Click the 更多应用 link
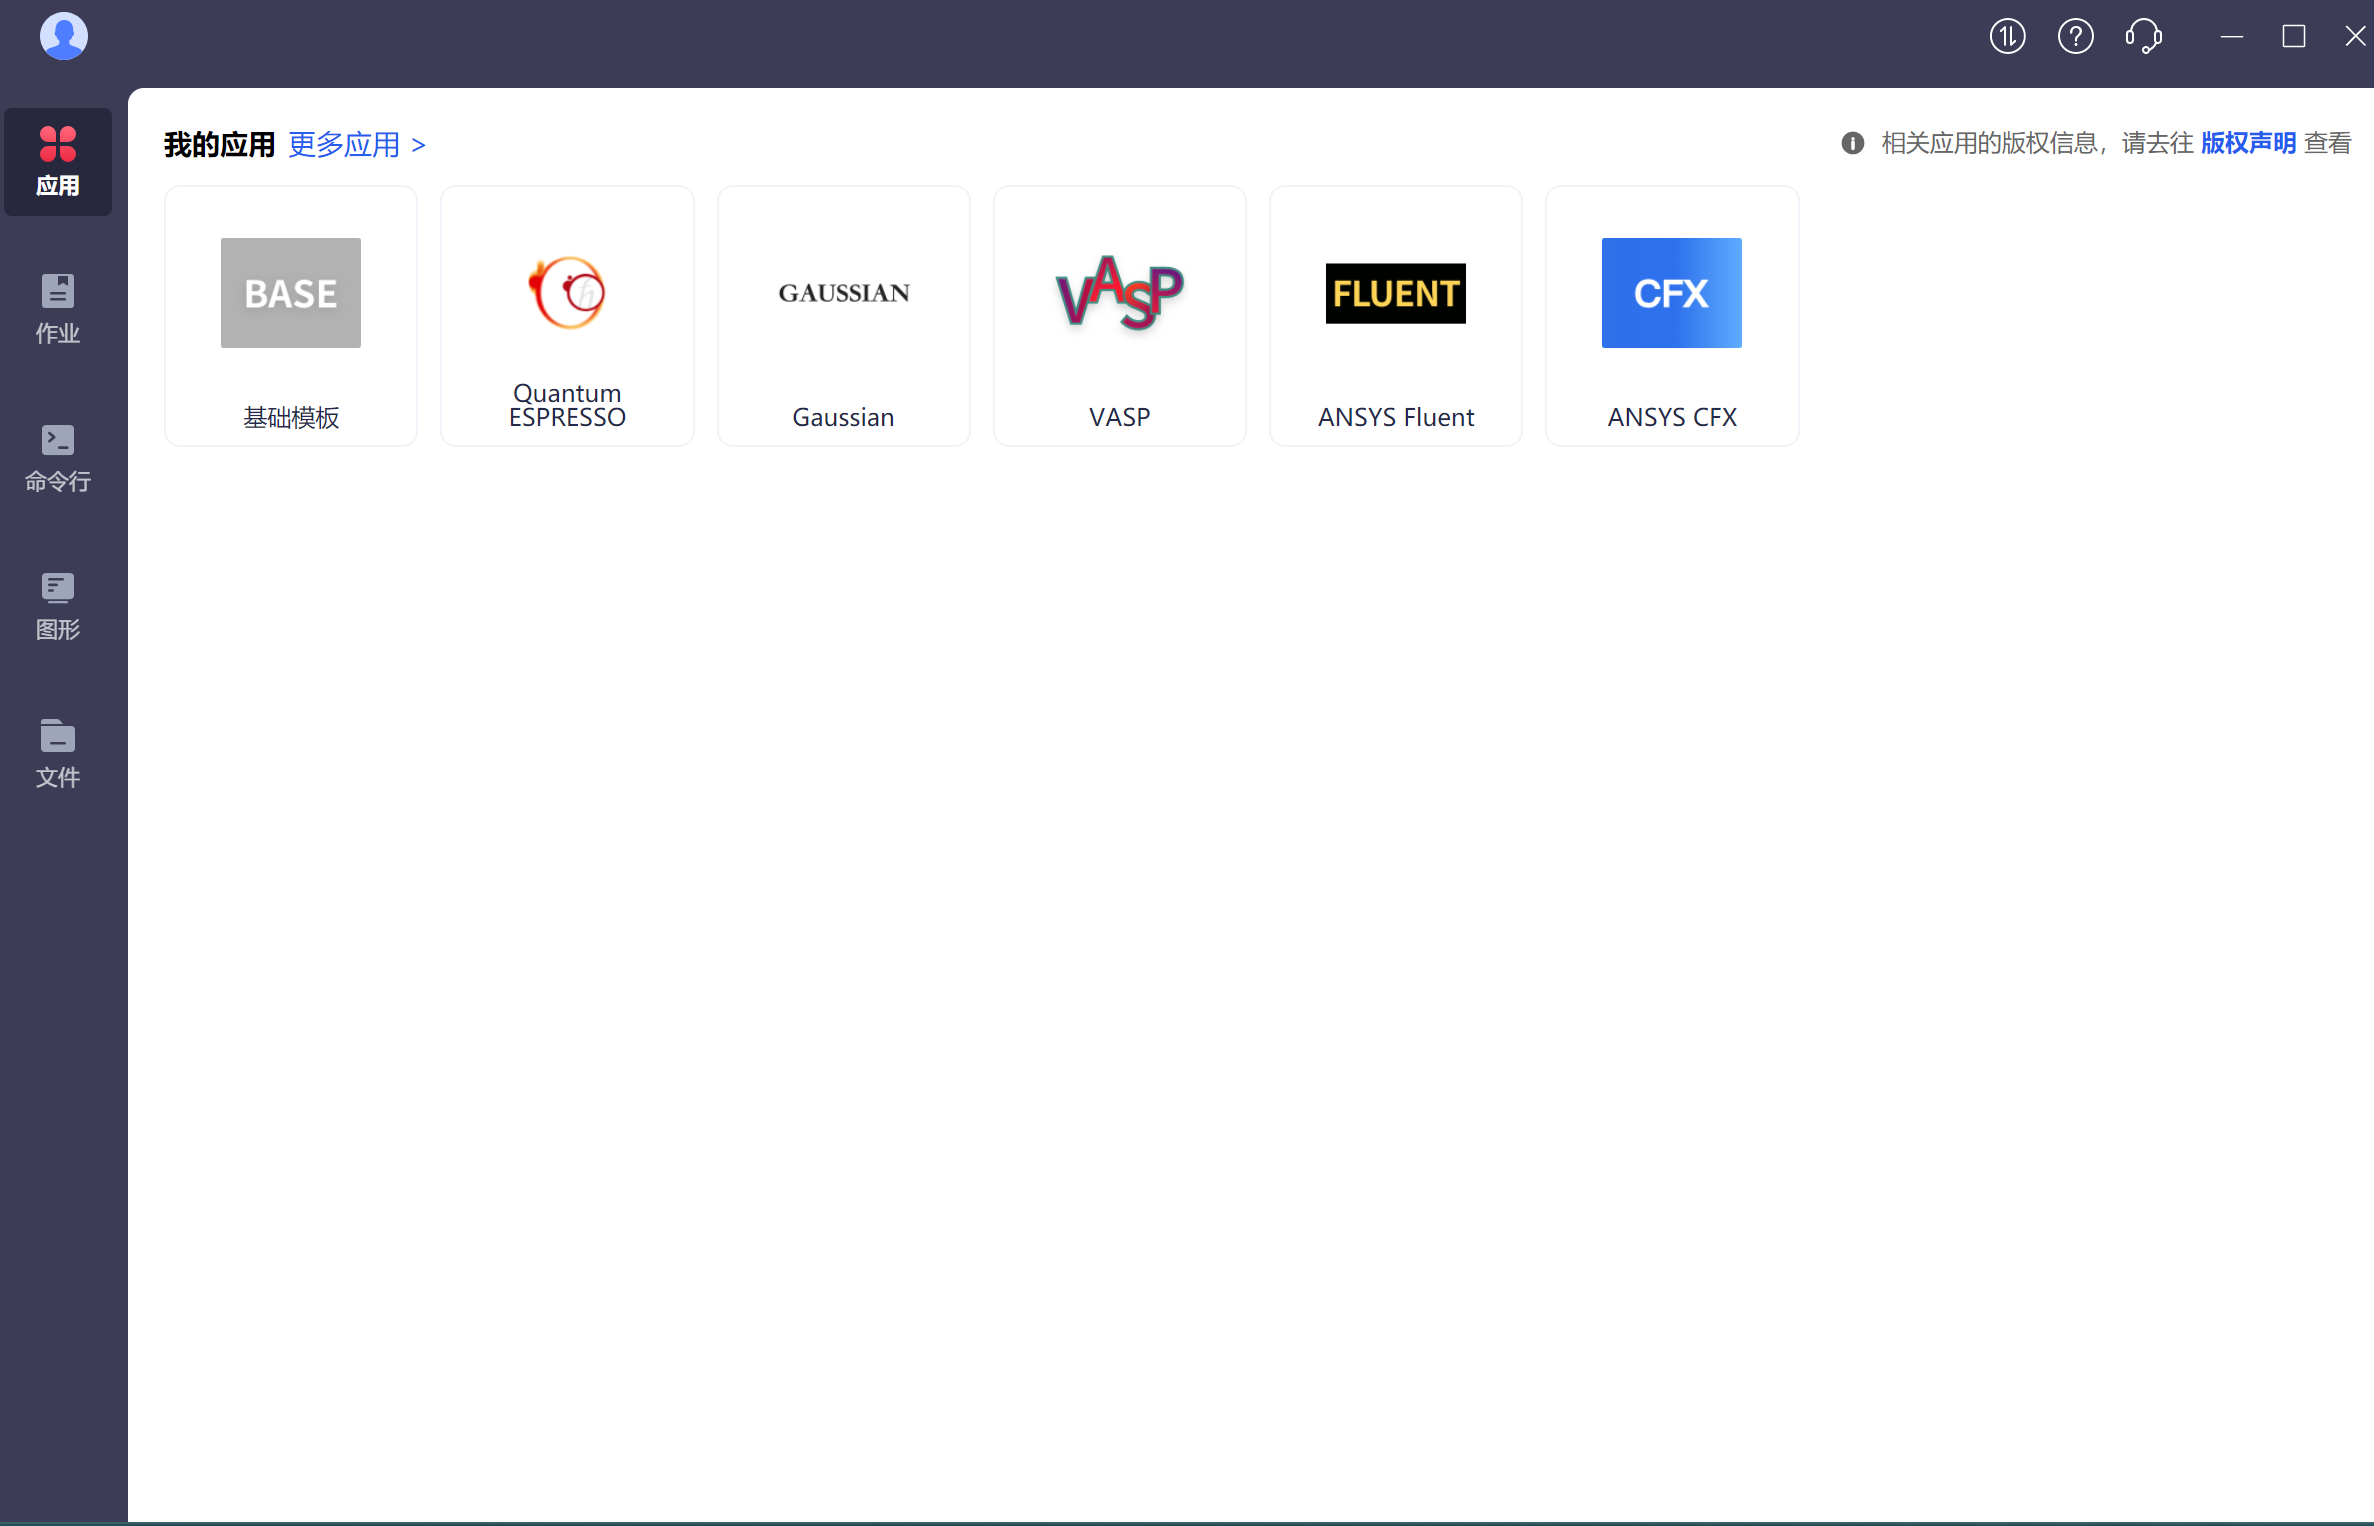This screenshot has height=1526, width=2374. pos(357,145)
